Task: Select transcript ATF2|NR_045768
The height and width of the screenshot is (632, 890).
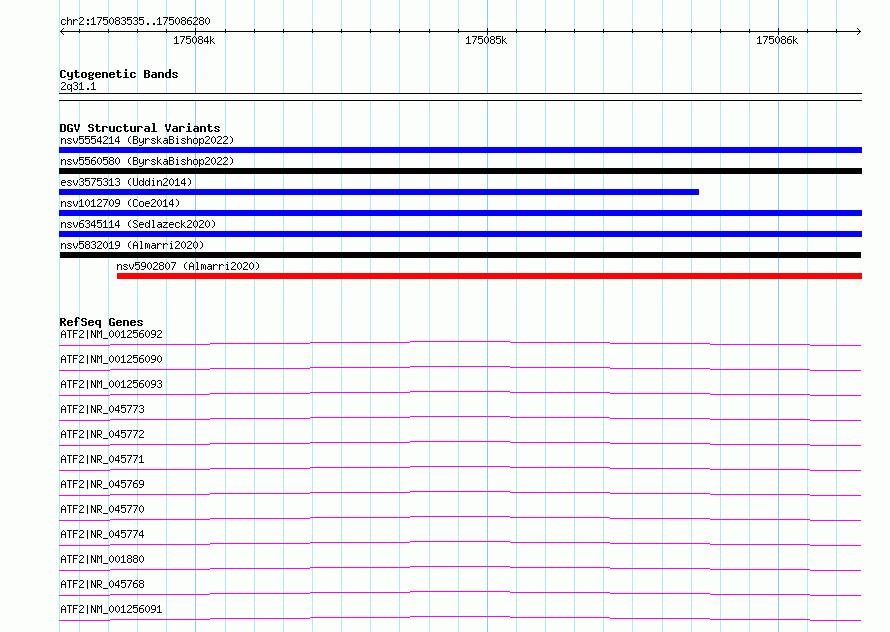Action: point(102,584)
